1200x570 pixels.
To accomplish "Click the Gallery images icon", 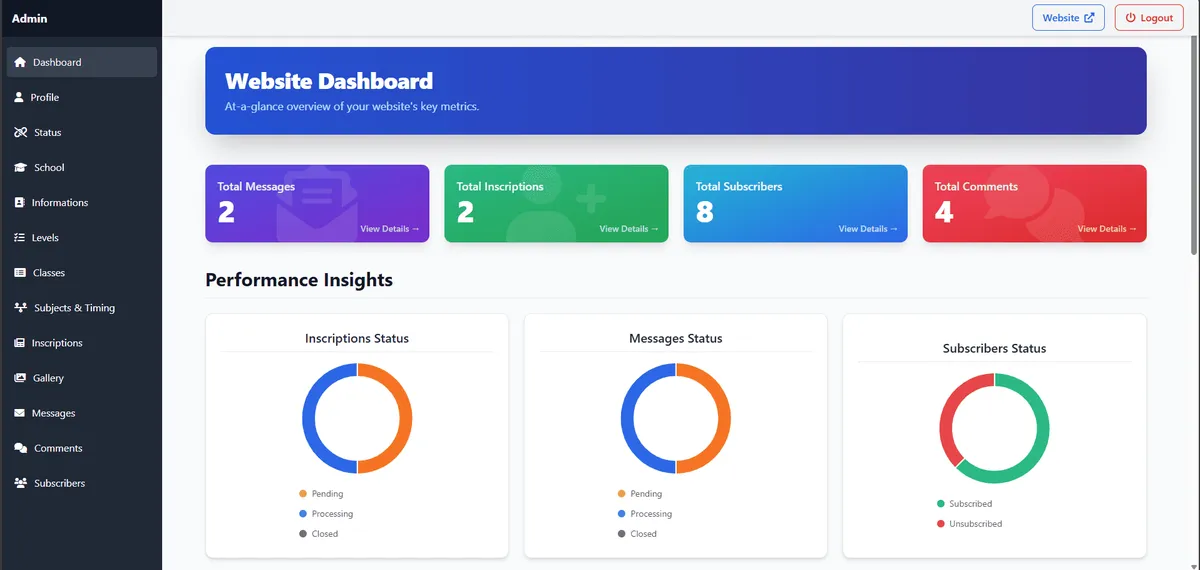I will [20, 378].
